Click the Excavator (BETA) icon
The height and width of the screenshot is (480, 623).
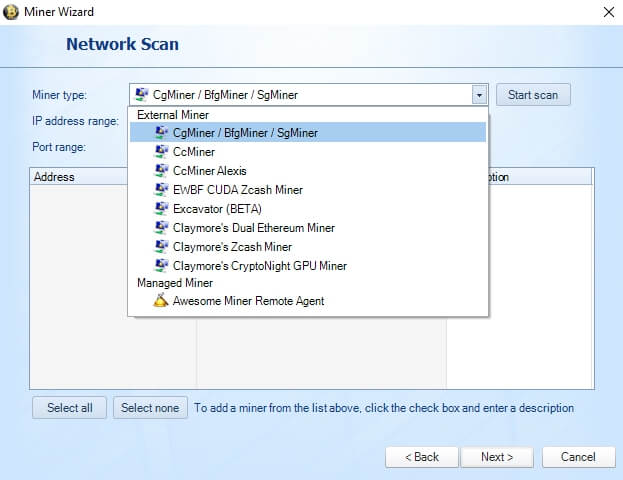(x=161, y=209)
